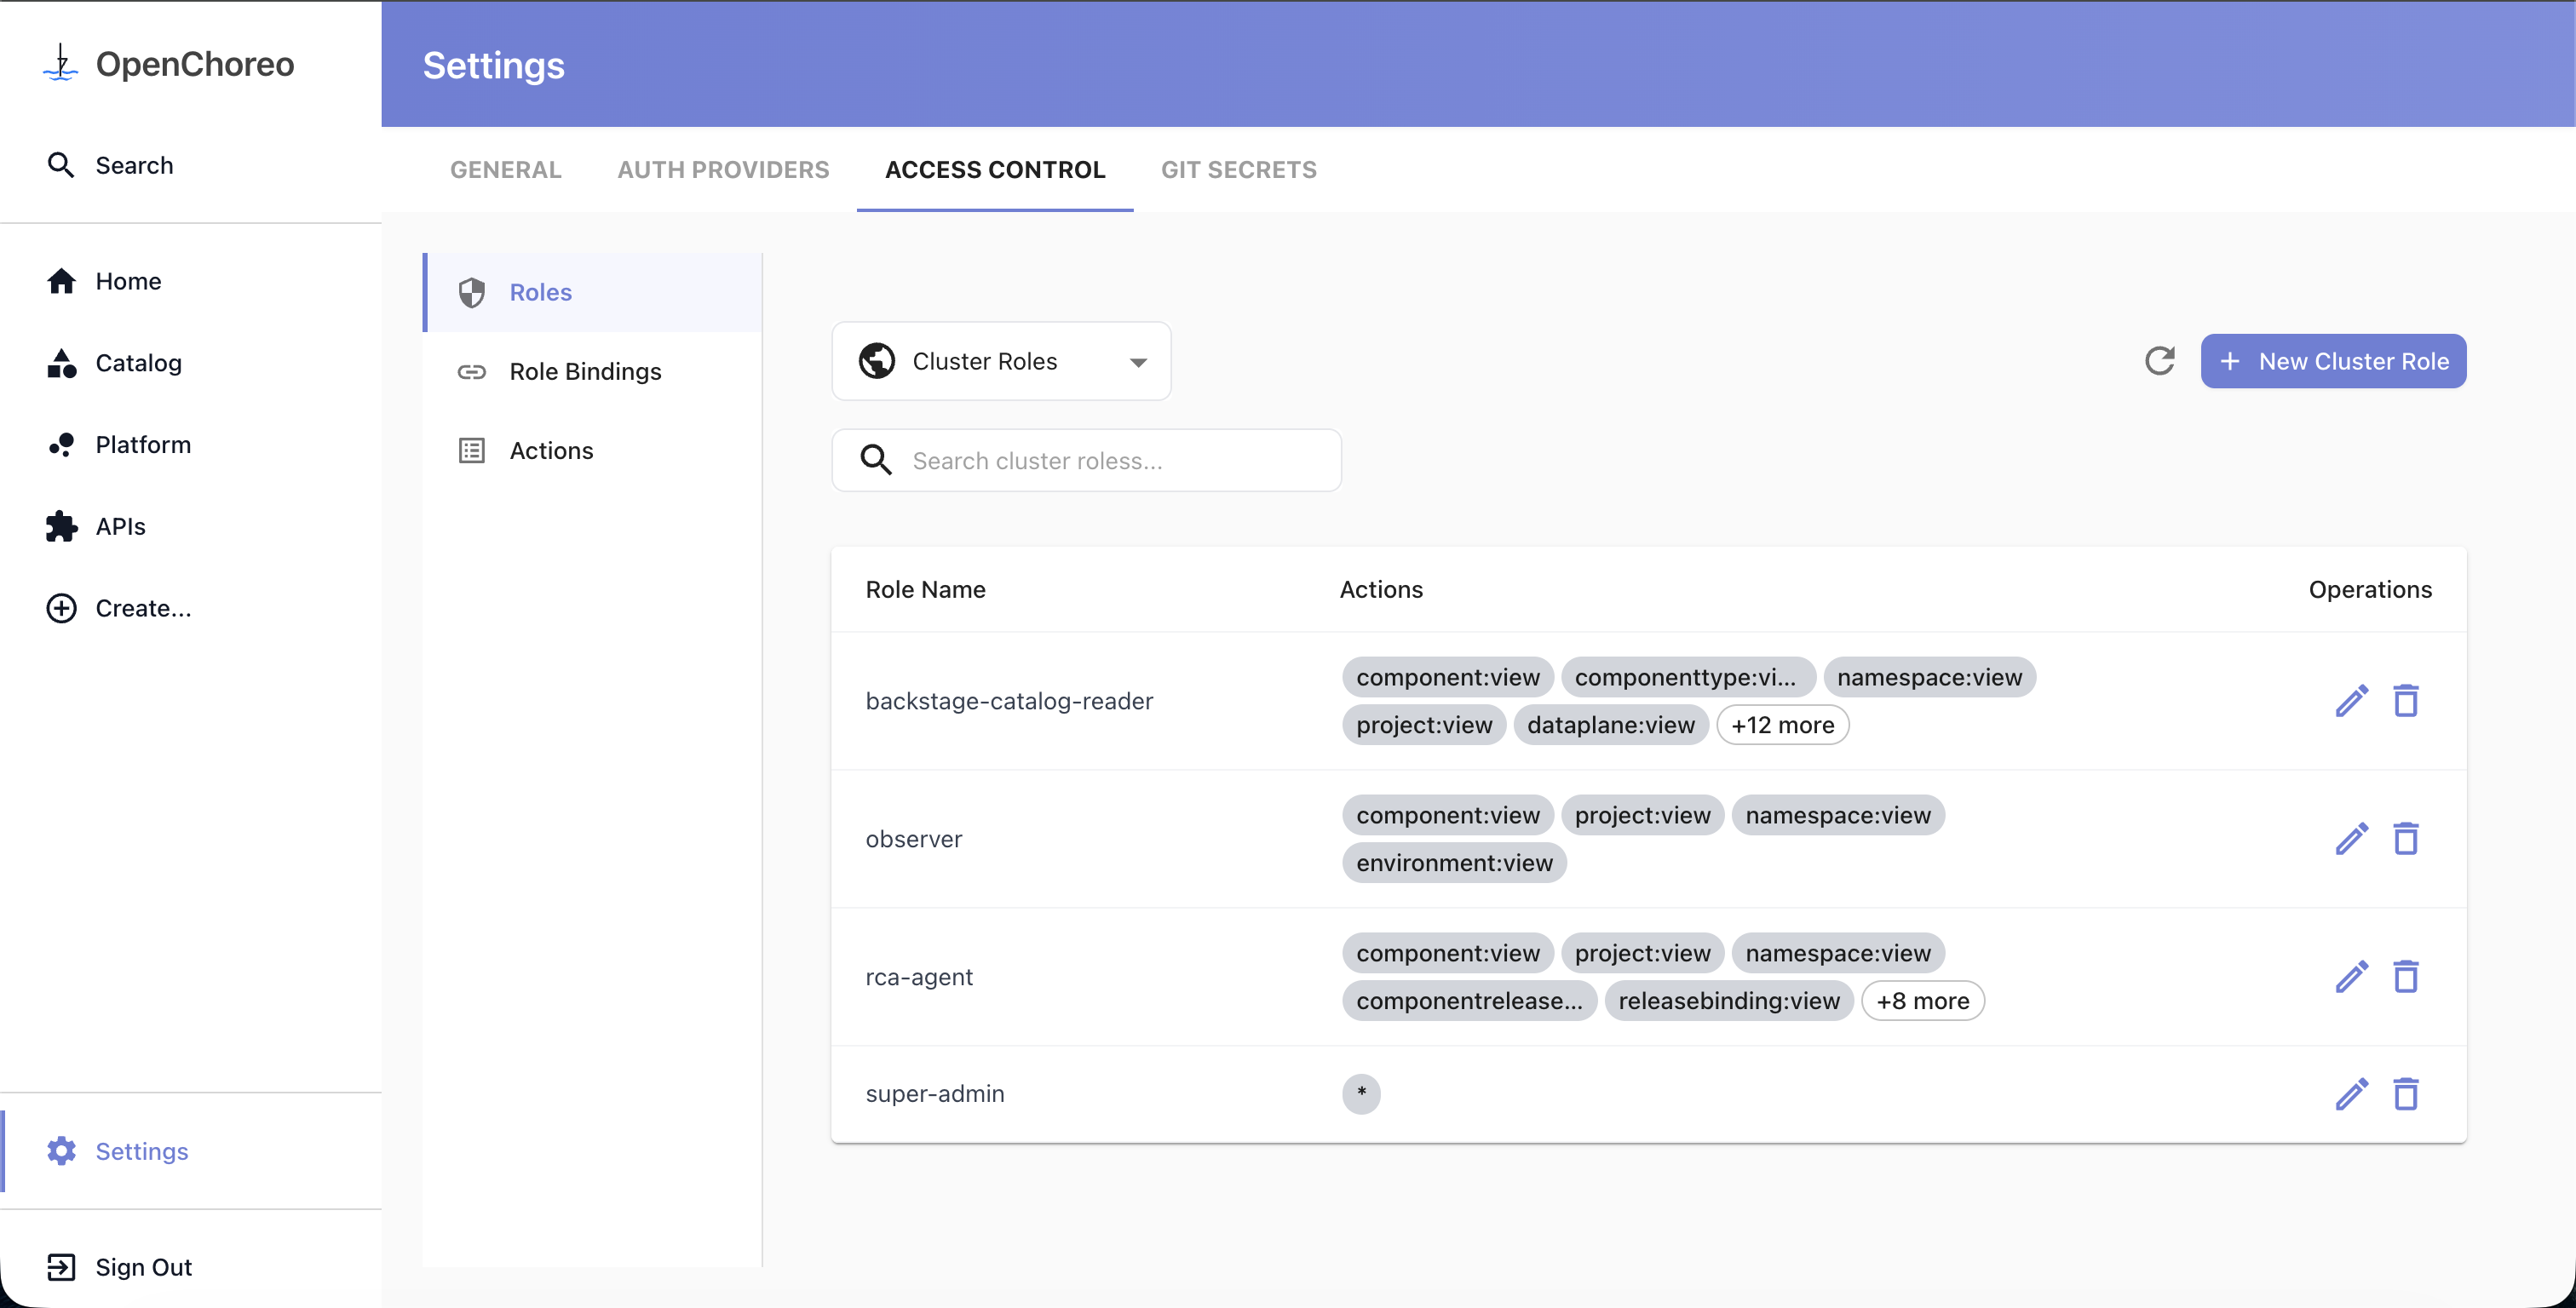
Task: Click Sign Out in sidebar
Action: 143,1267
